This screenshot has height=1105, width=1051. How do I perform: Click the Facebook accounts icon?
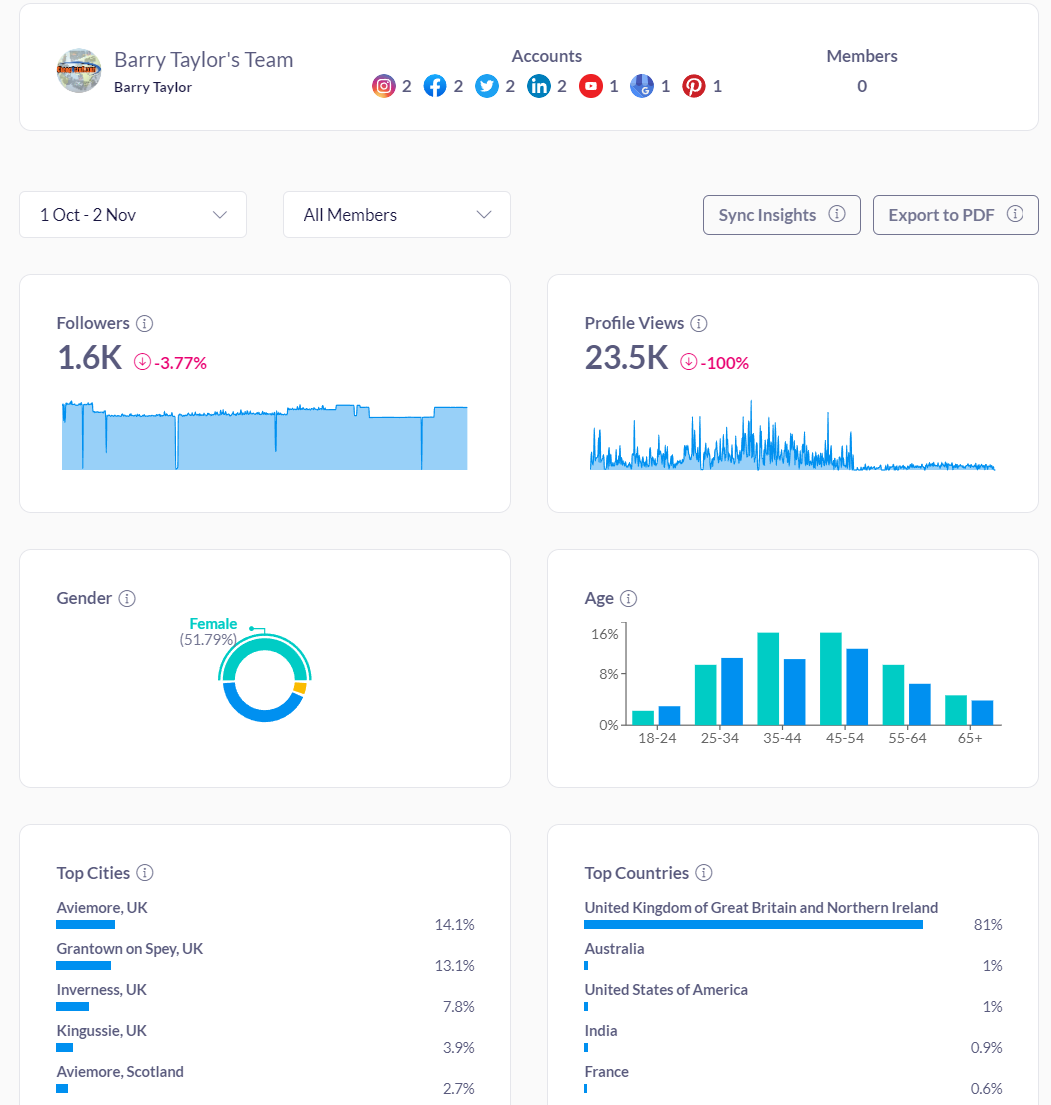tap(435, 86)
